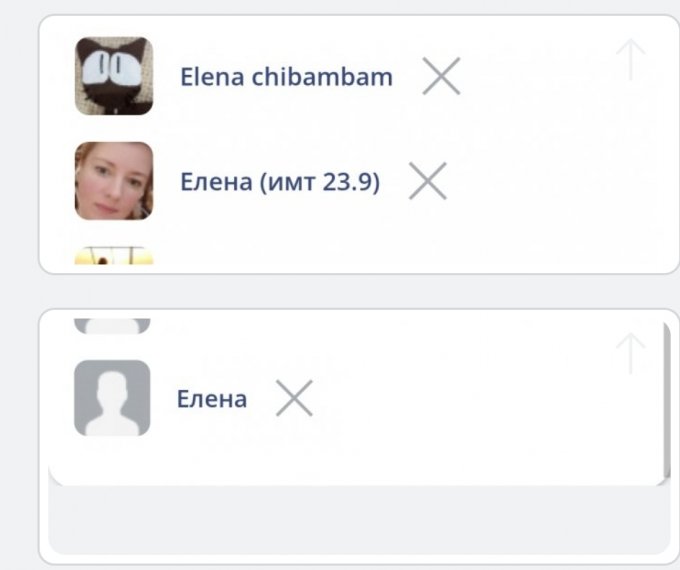Select the default silhouette avatar of Елена
Image resolution: width=680 pixels, height=570 pixels.
112,398
